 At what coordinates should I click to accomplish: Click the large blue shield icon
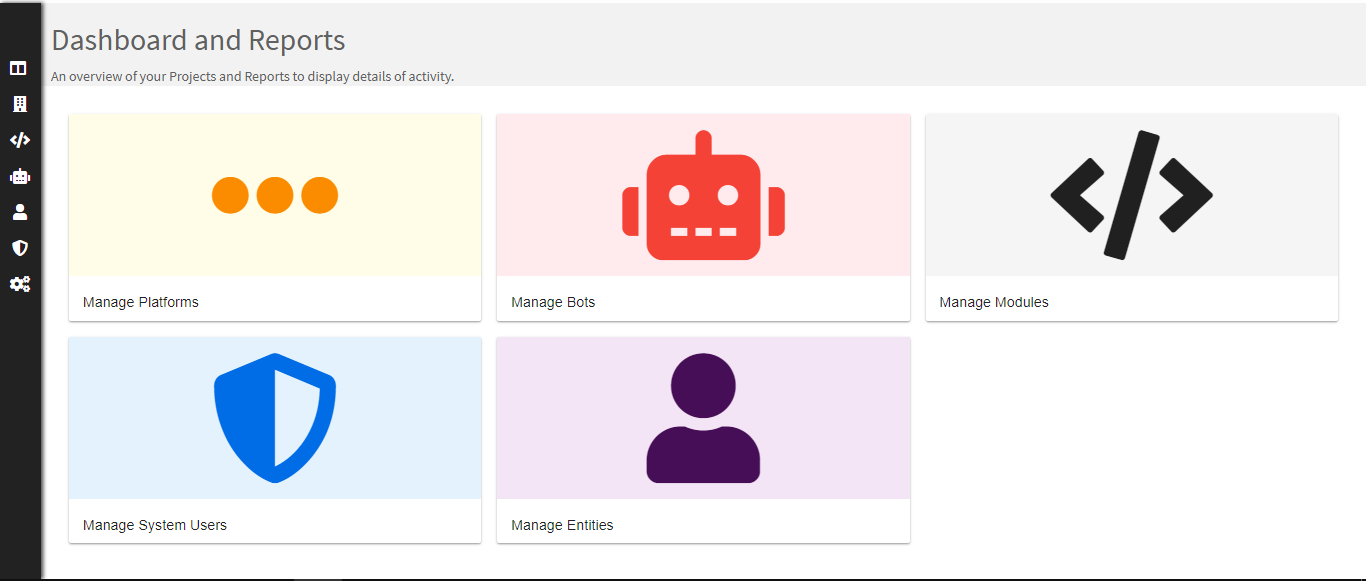pos(275,418)
